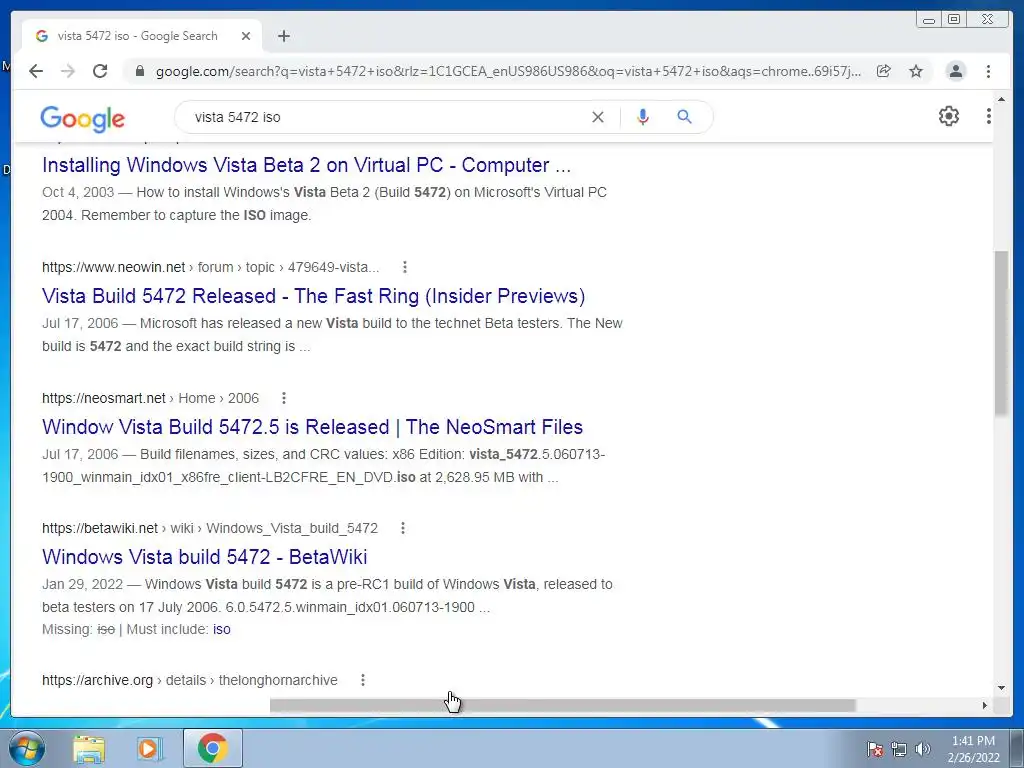Click the Chrome address bar URL
Screen dimensions: 1024x768
tap(508, 71)
